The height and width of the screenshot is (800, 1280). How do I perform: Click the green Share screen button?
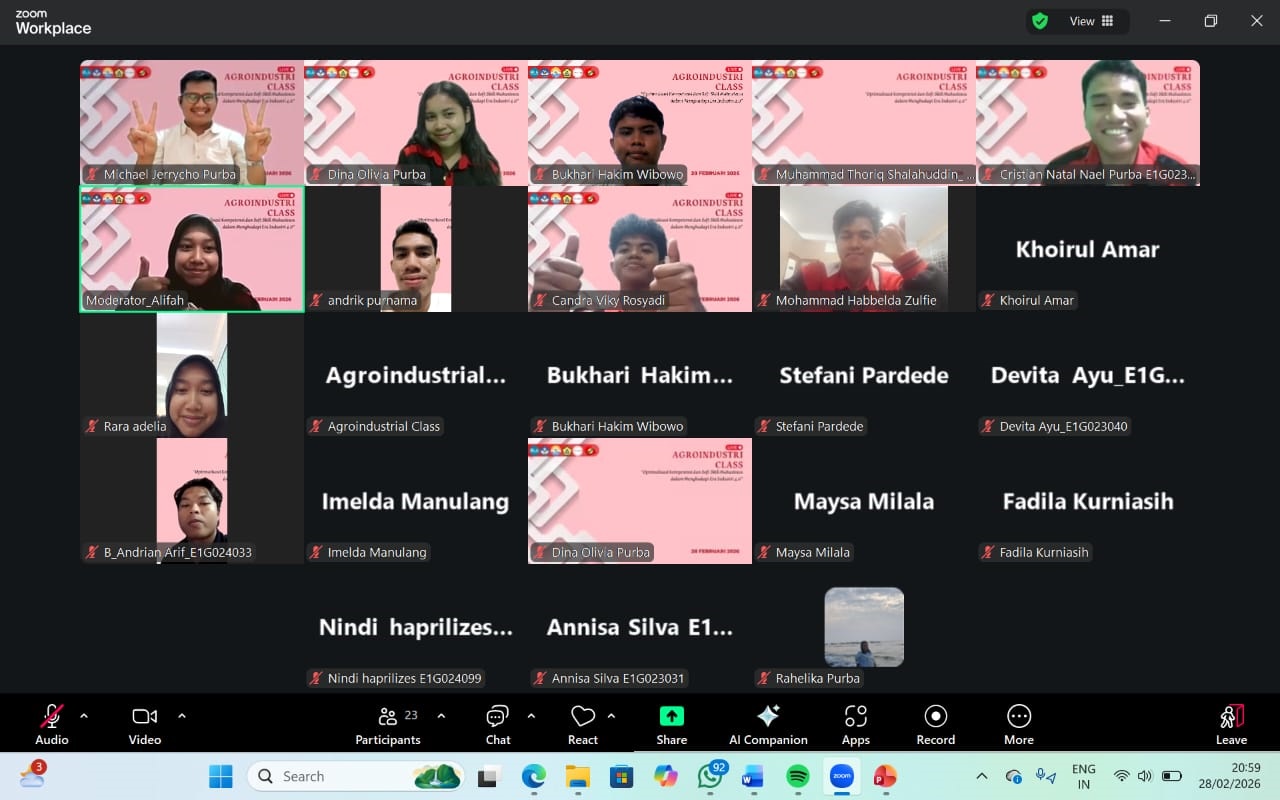pos(671,723)
